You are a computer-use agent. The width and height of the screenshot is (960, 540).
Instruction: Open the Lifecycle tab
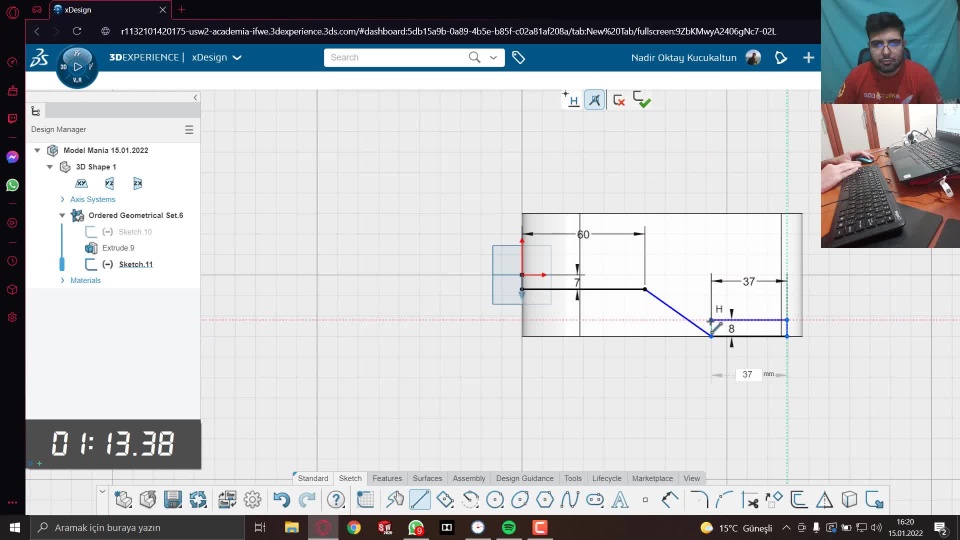607,478
